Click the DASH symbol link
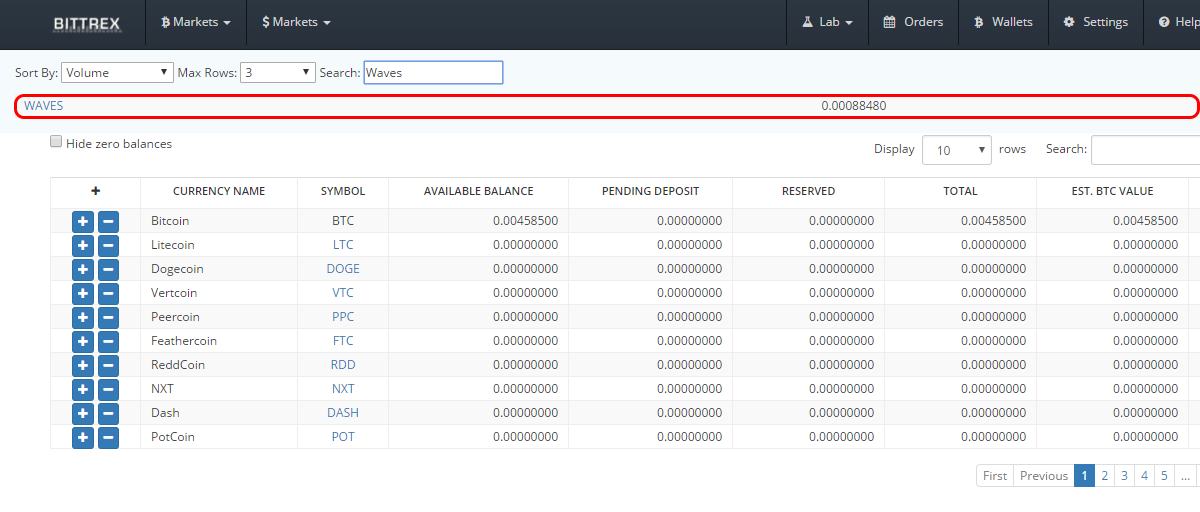 [x=343, y=413]
